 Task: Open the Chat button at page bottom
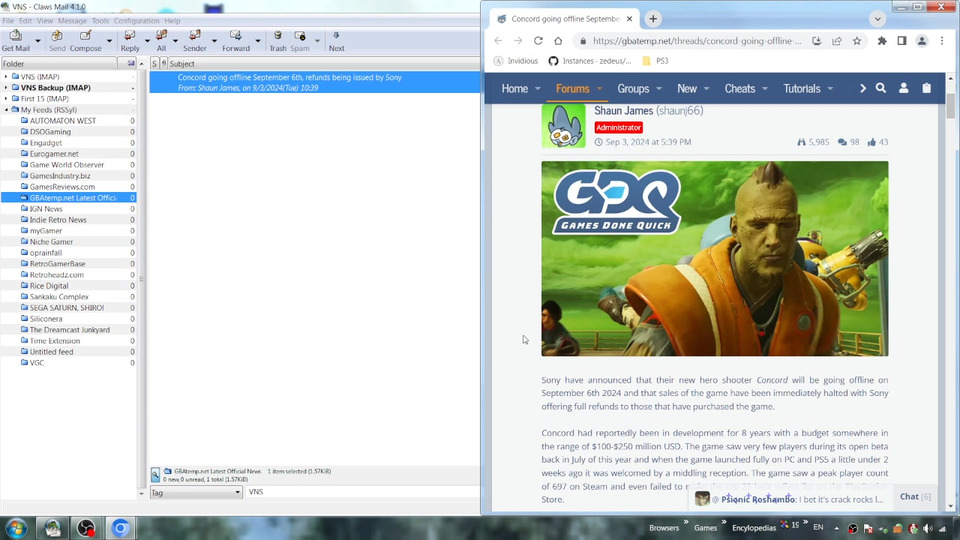(915, 497)
